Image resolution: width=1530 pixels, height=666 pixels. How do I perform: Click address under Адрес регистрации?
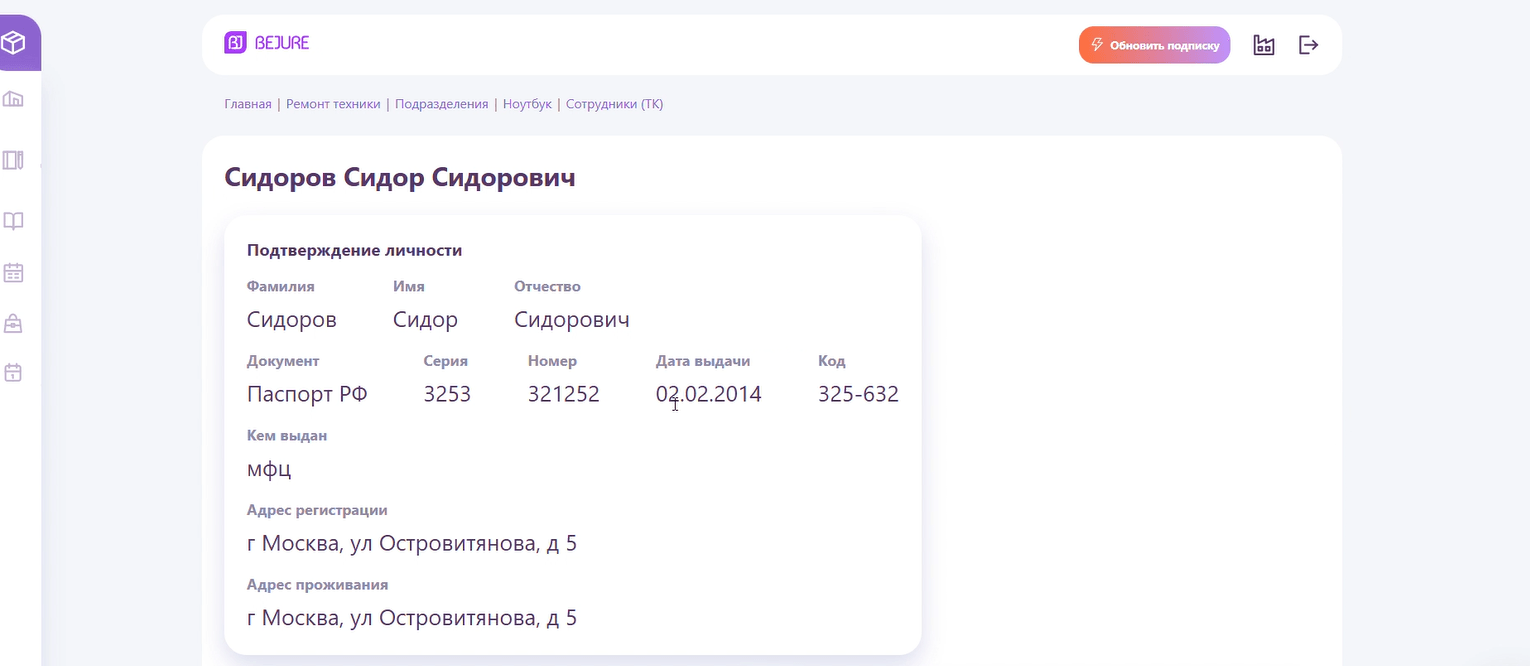412,544
